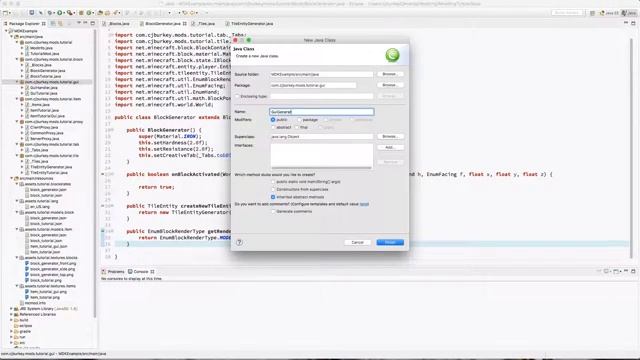Click the Save toolbar icon
Screen dimensions: 640x360
tap(31, 13)
